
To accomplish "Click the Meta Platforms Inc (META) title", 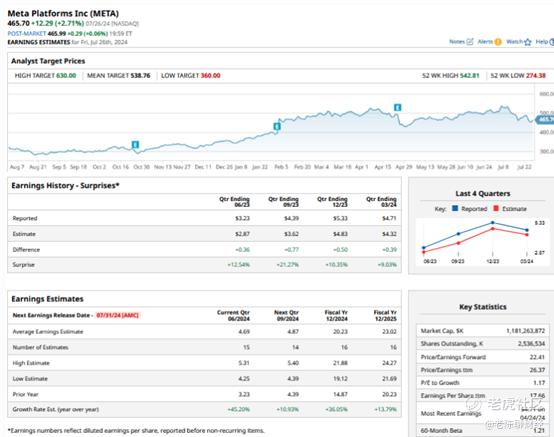I will [63, 13].
